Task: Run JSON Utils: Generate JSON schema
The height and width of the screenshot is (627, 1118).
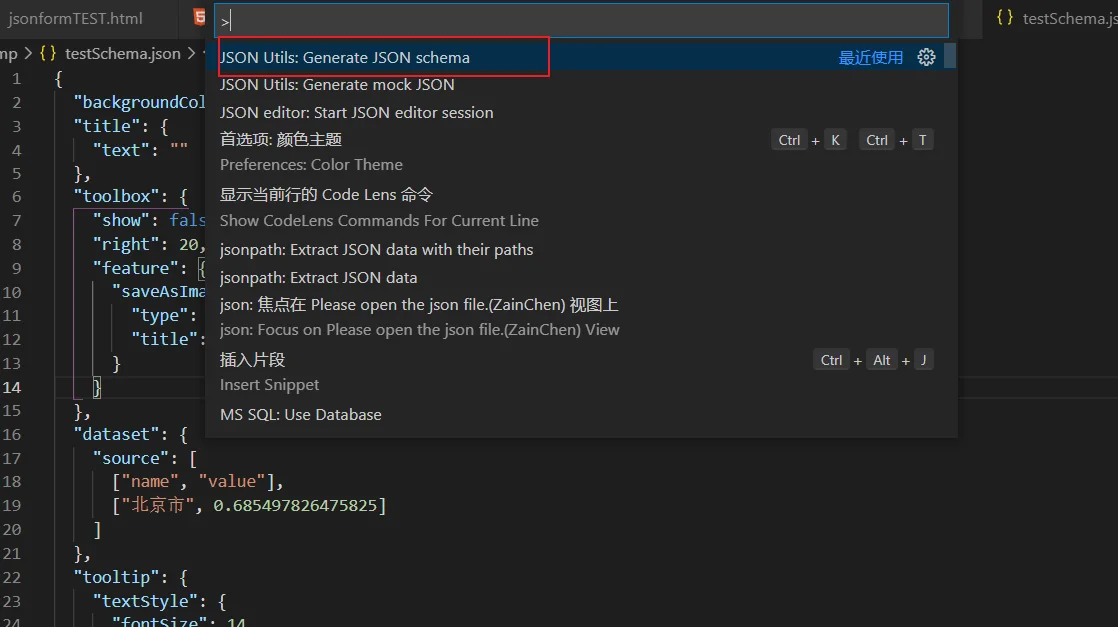Action: (x=580, y=57)
